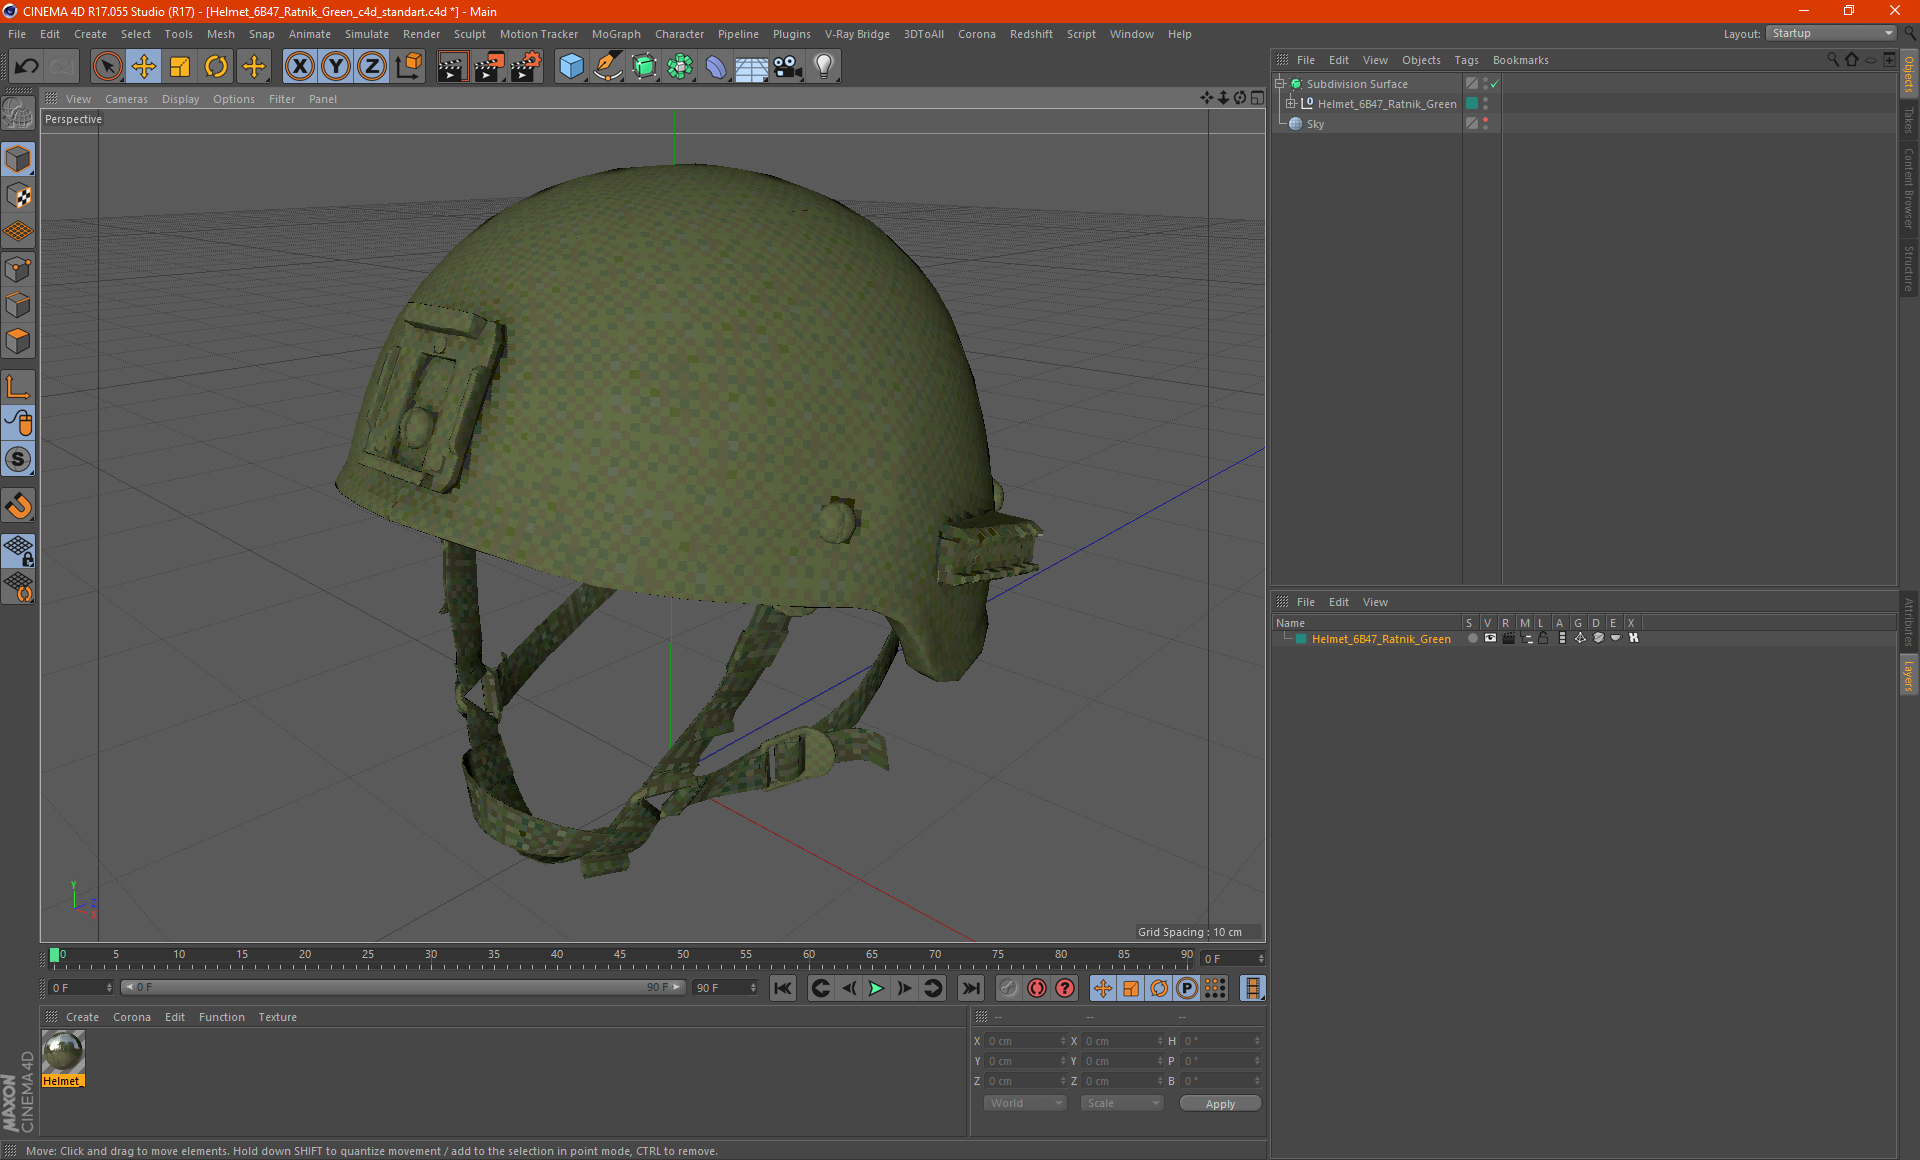
Task: Click the Undo arrow icon
Action: (27, 67)
